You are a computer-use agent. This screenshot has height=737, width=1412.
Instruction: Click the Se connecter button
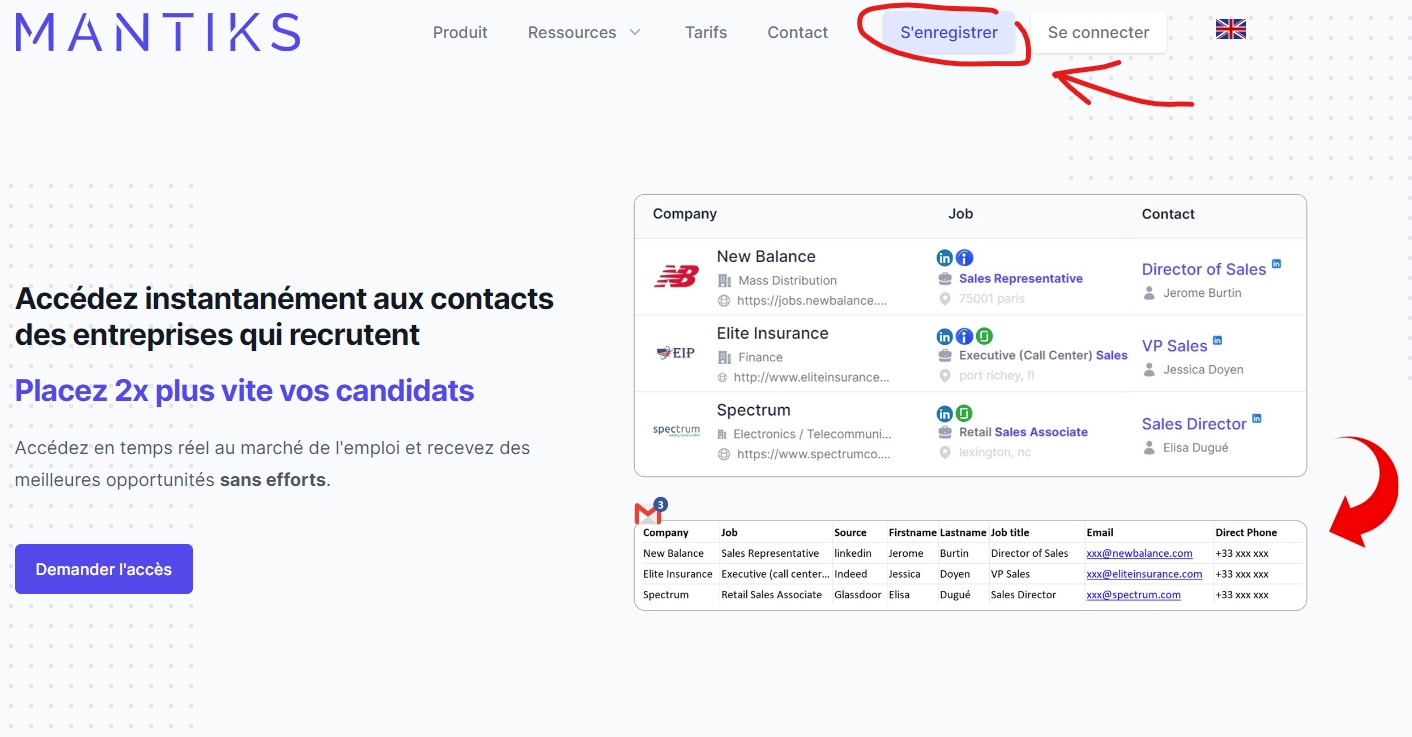1099,32
